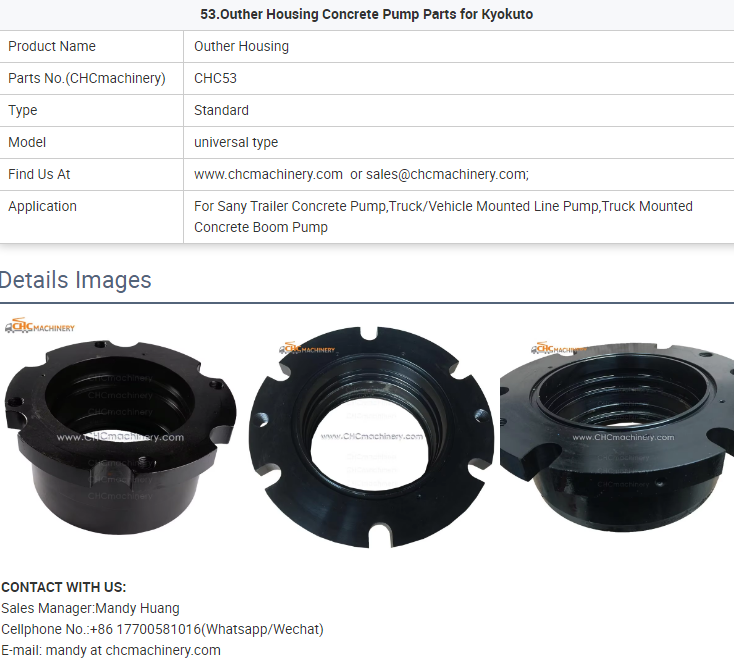The height and width of the screenshot is (668, 734).
Task: Click the Product Name label cell
Action: [x=52, y=46]
